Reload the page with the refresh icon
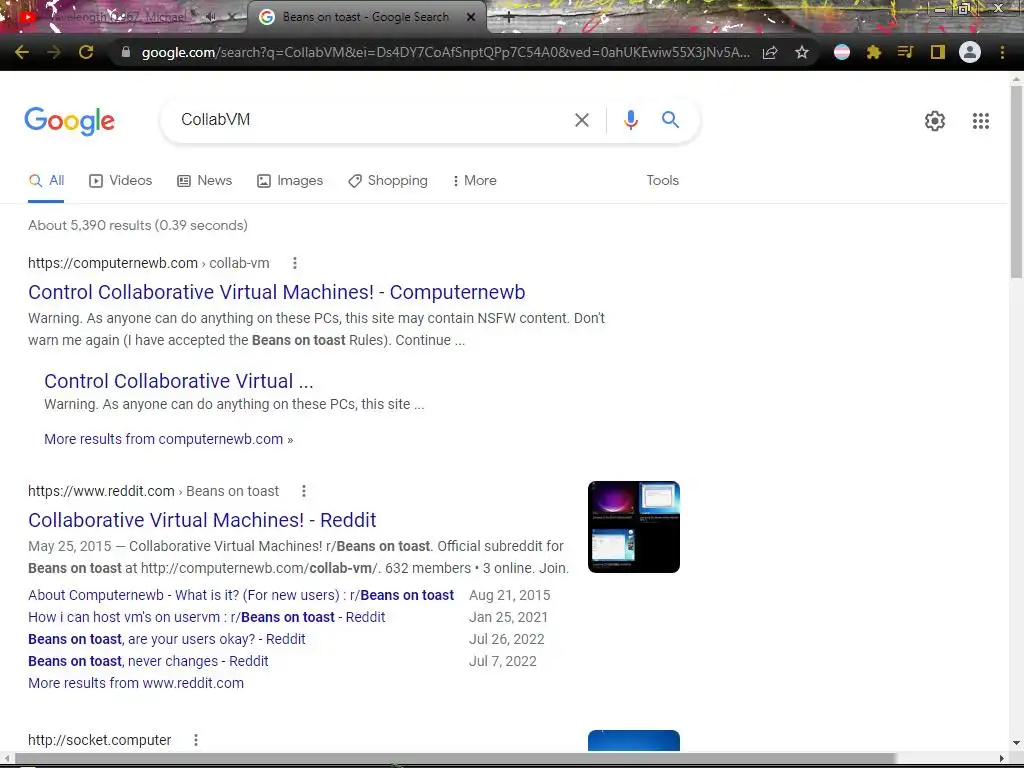 pos(86,52)
